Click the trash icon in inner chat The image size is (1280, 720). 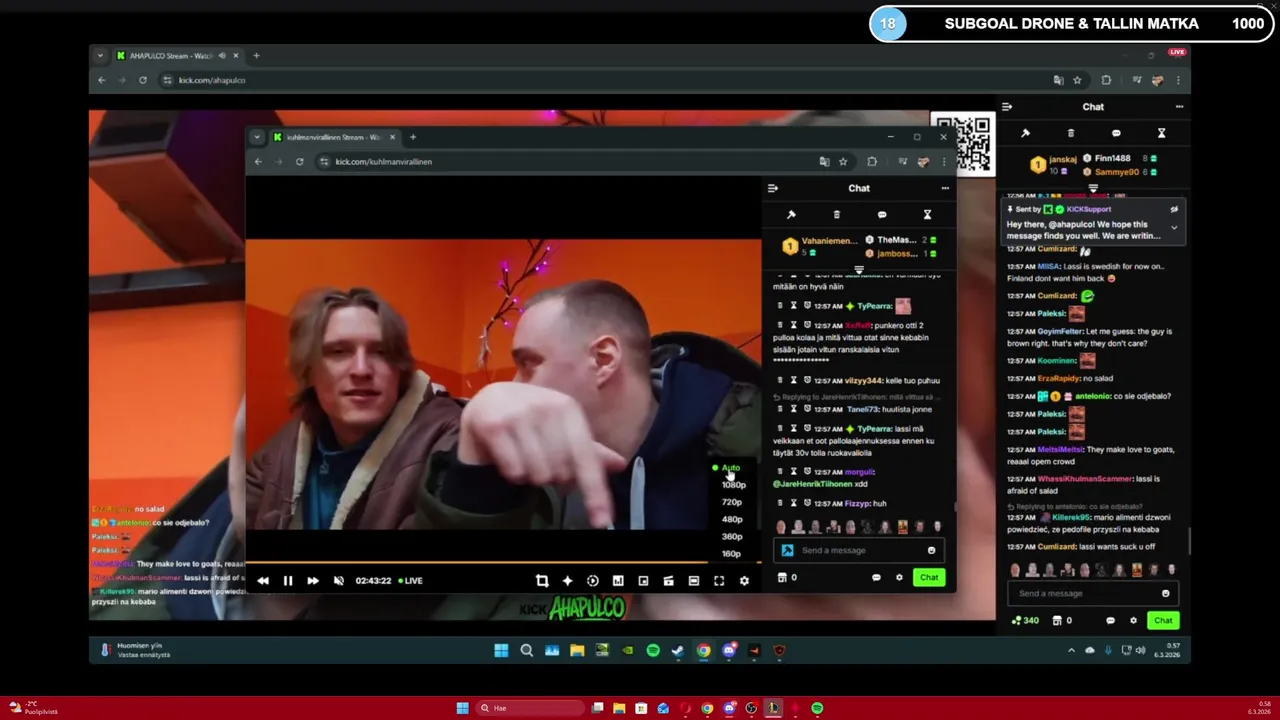(836, 214)
